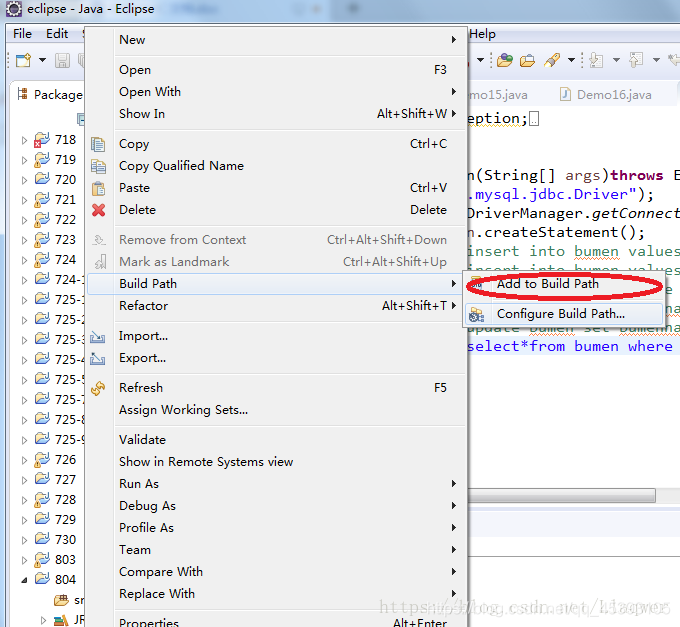680x627 pixels.
Task: Click the JRE library icon under 804
Action: tap(61, 620)
